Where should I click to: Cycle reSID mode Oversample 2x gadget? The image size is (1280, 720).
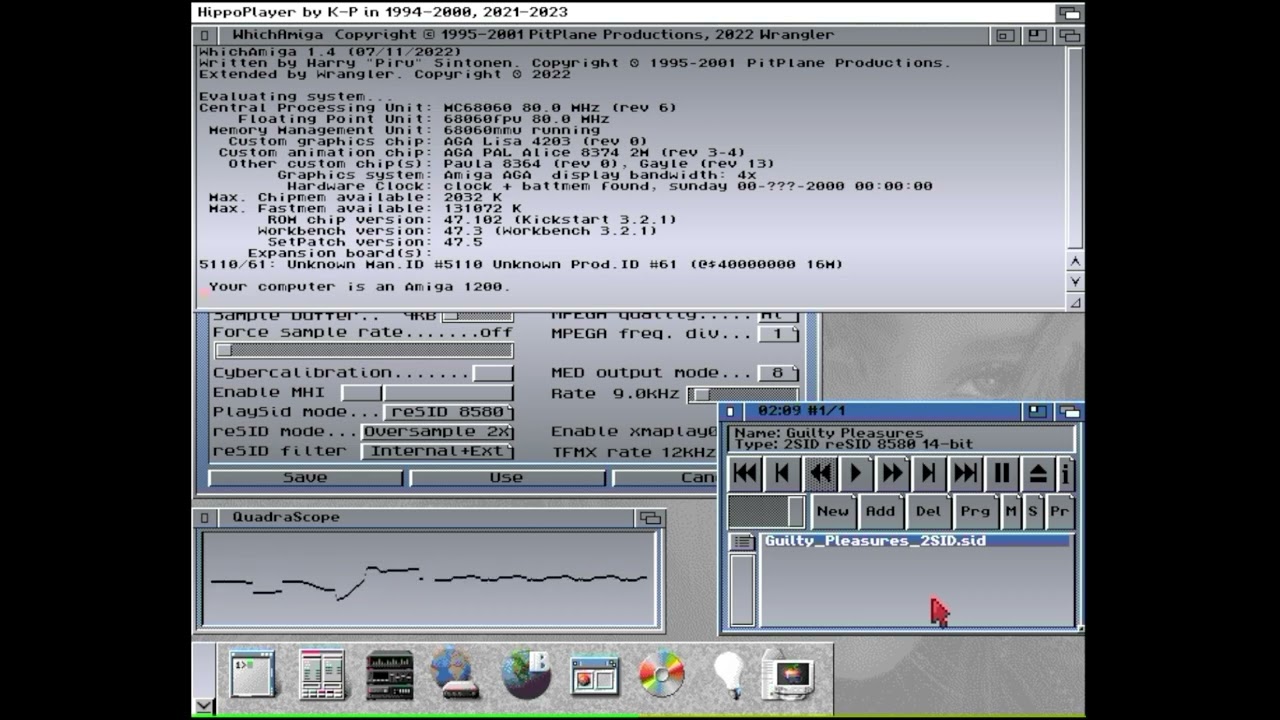point(437,432)
